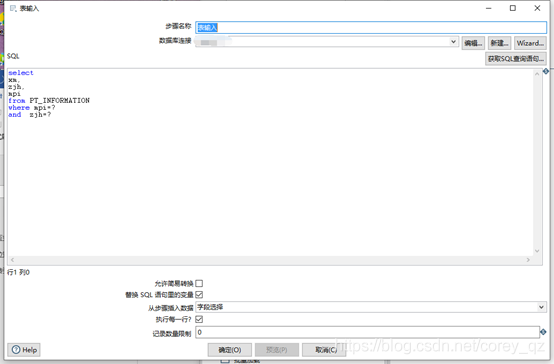This screenshot has height=364, width=554.
Task: Minimize the 表输入 window
Action: [x=489, y=8]
